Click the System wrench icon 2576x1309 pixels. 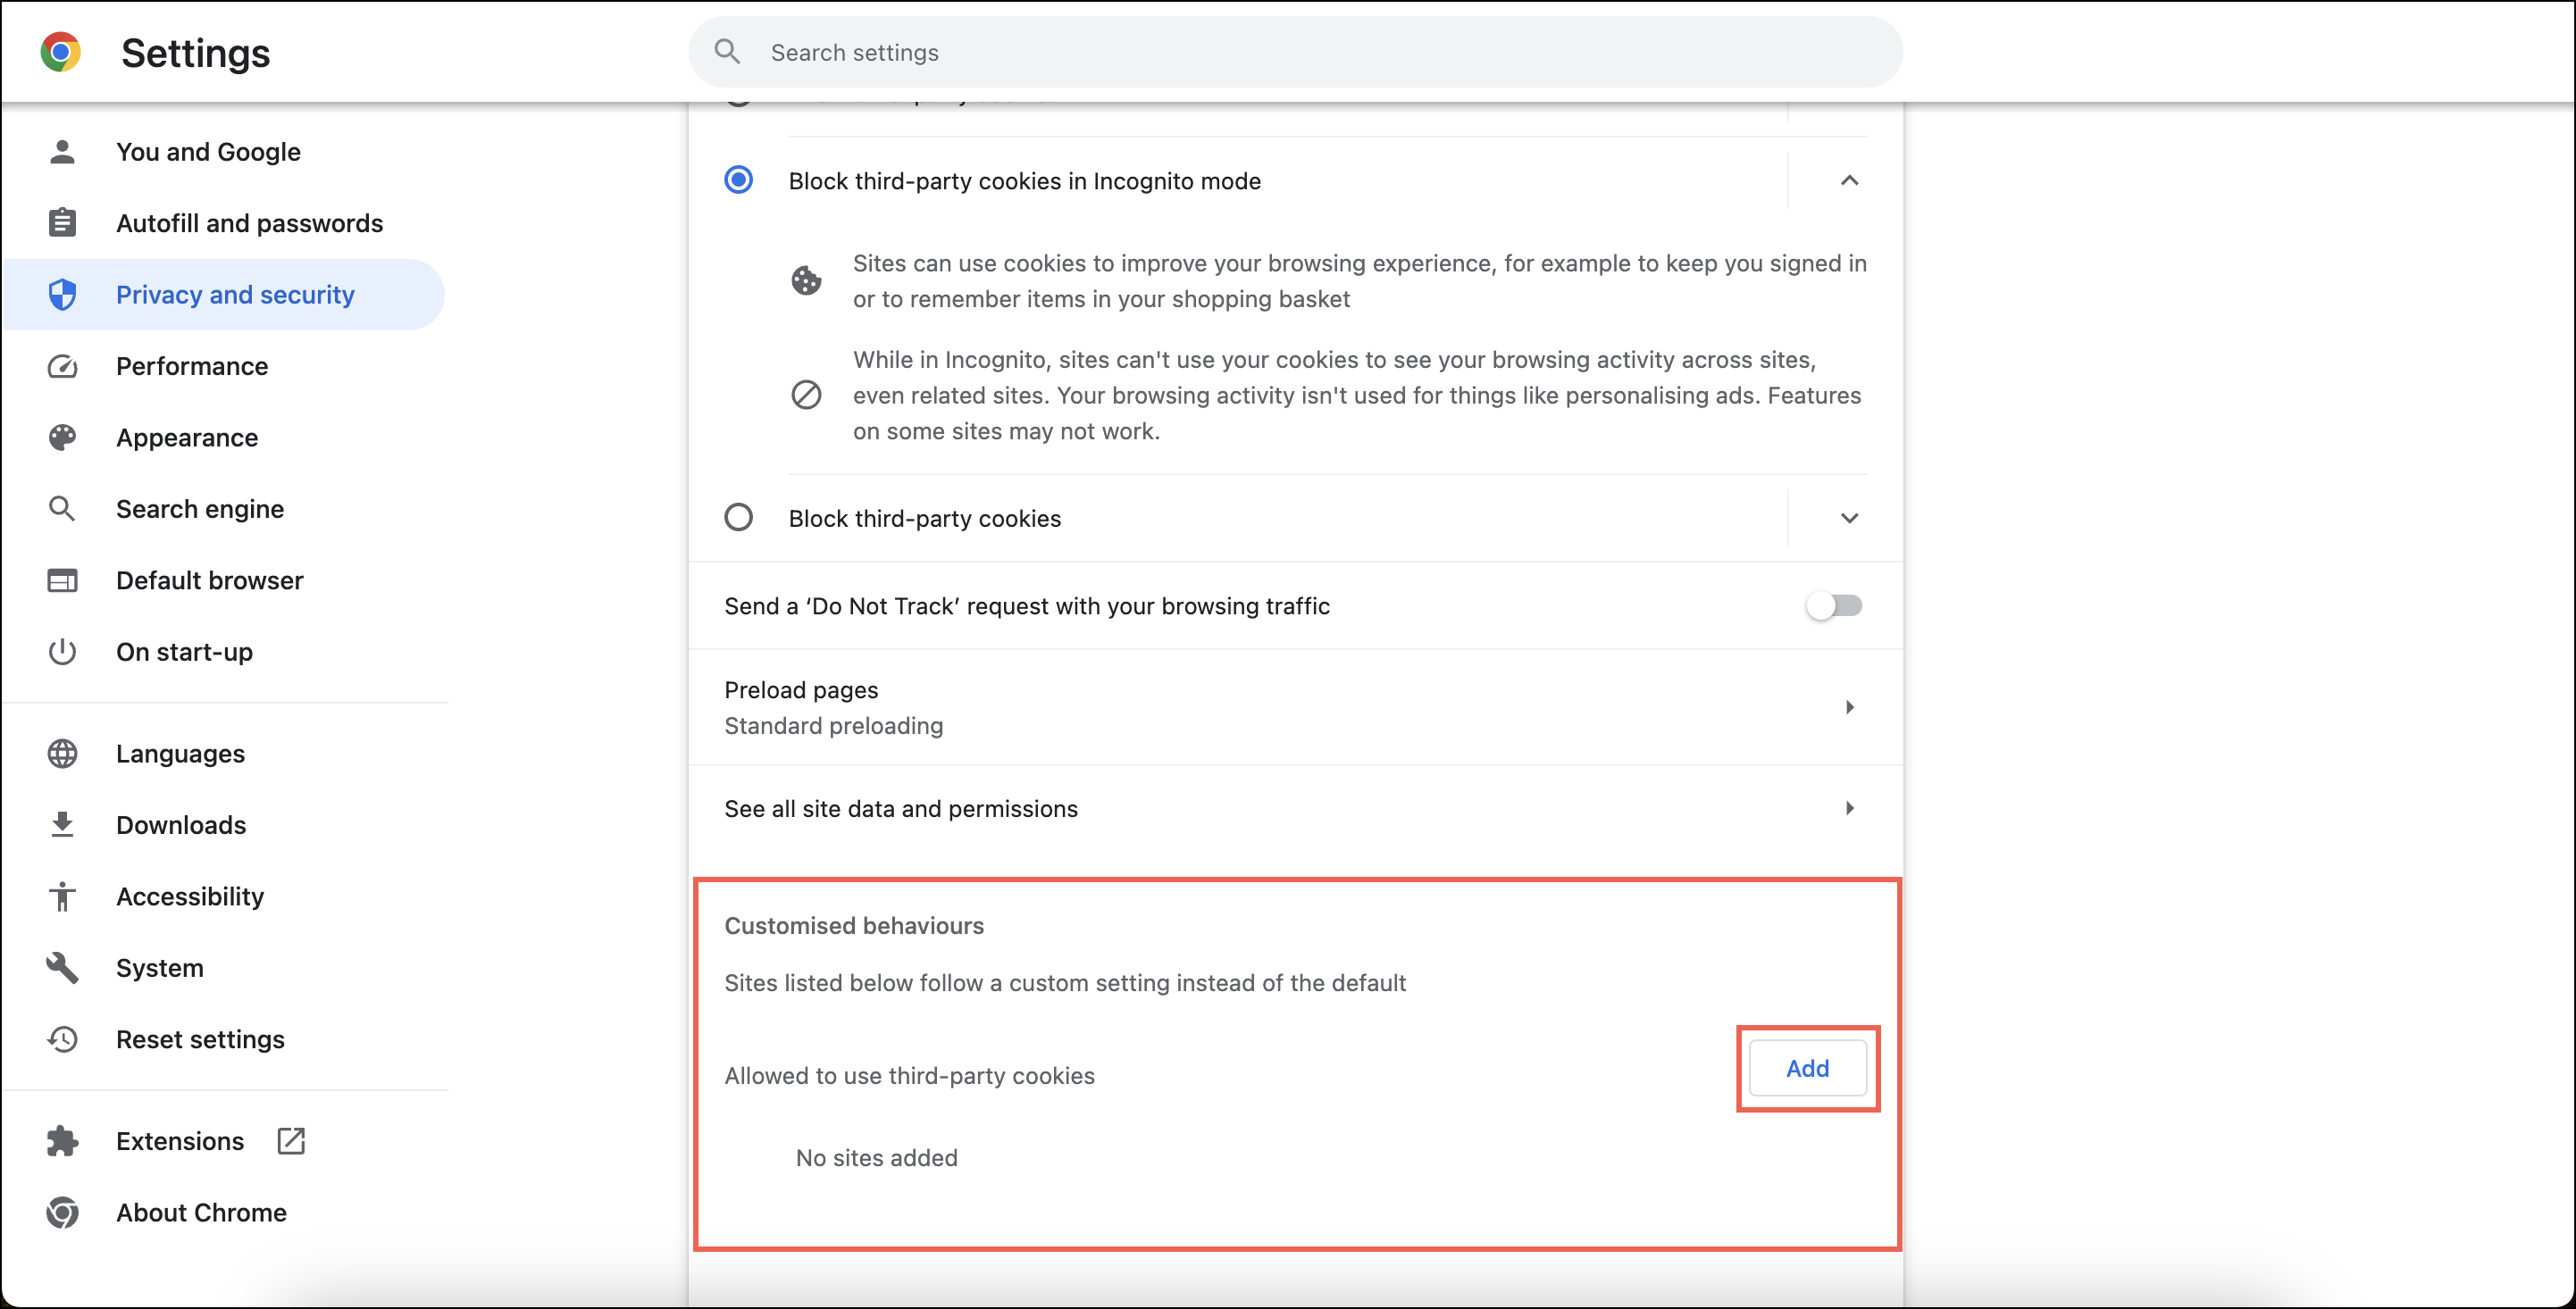pos(62,967)
